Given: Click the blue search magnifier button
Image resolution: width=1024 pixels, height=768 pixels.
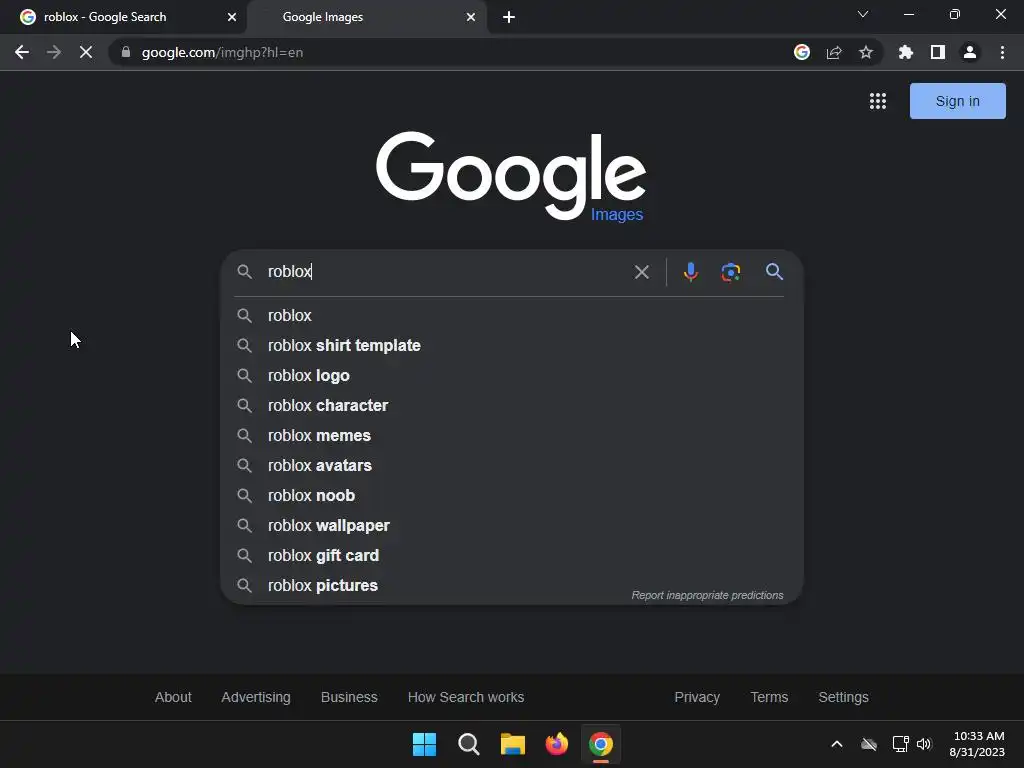Looking at the screenshot, I should 775,272.
